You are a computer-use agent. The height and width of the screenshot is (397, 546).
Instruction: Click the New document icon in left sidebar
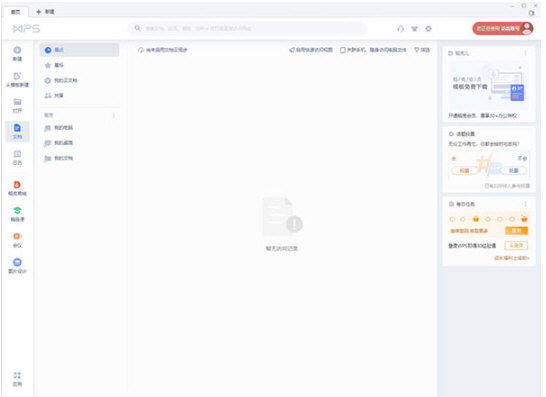coord(17,50)
